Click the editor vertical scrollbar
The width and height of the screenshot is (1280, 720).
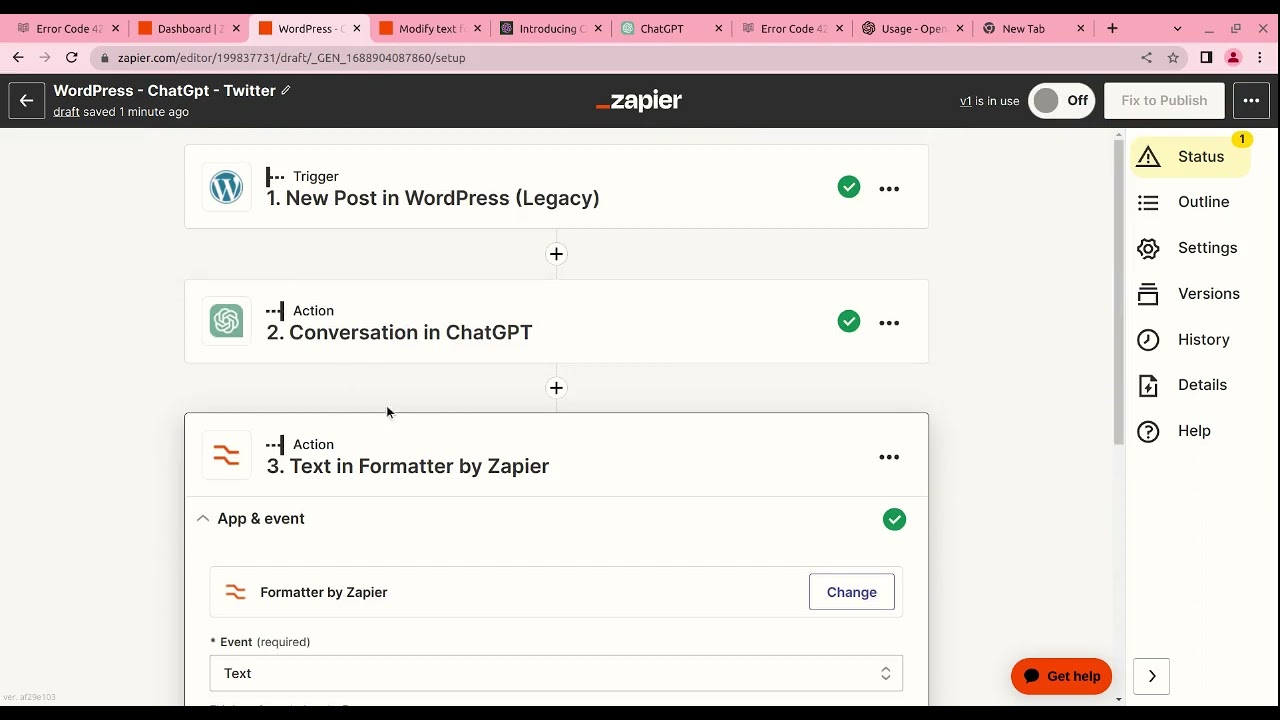click(1118, 292)
